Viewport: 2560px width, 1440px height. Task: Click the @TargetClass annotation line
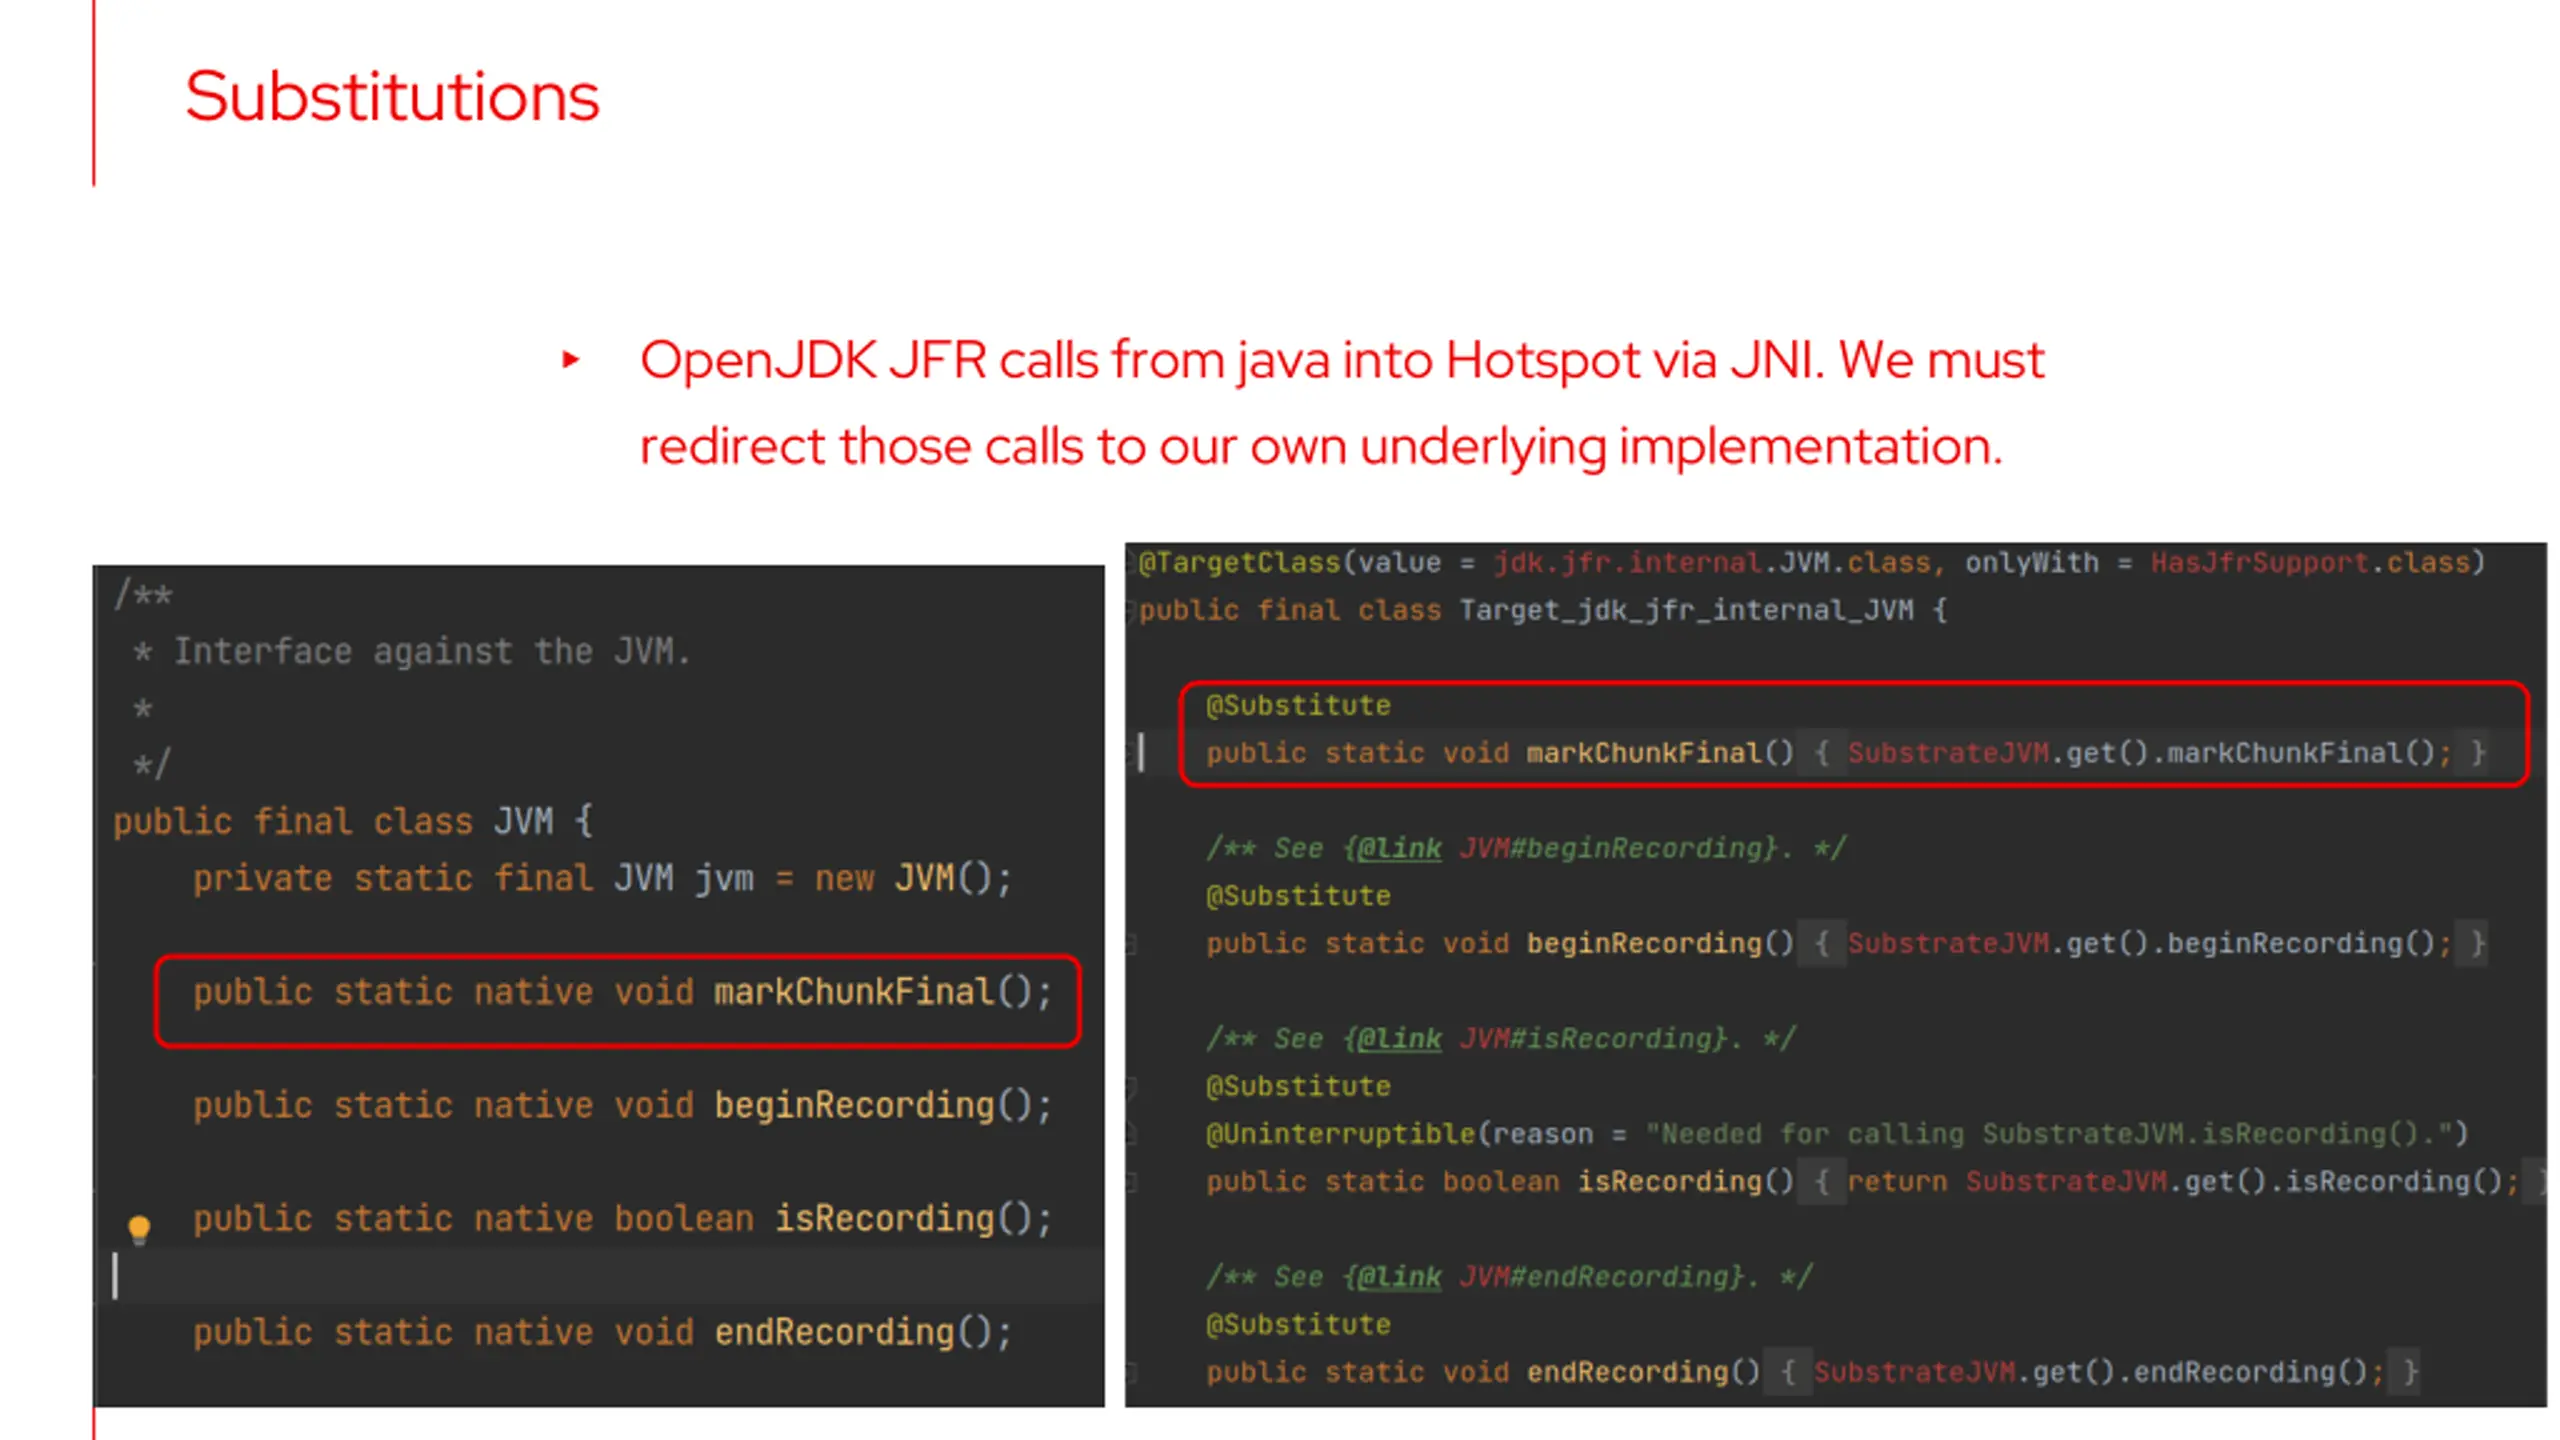coord(1811,563)
